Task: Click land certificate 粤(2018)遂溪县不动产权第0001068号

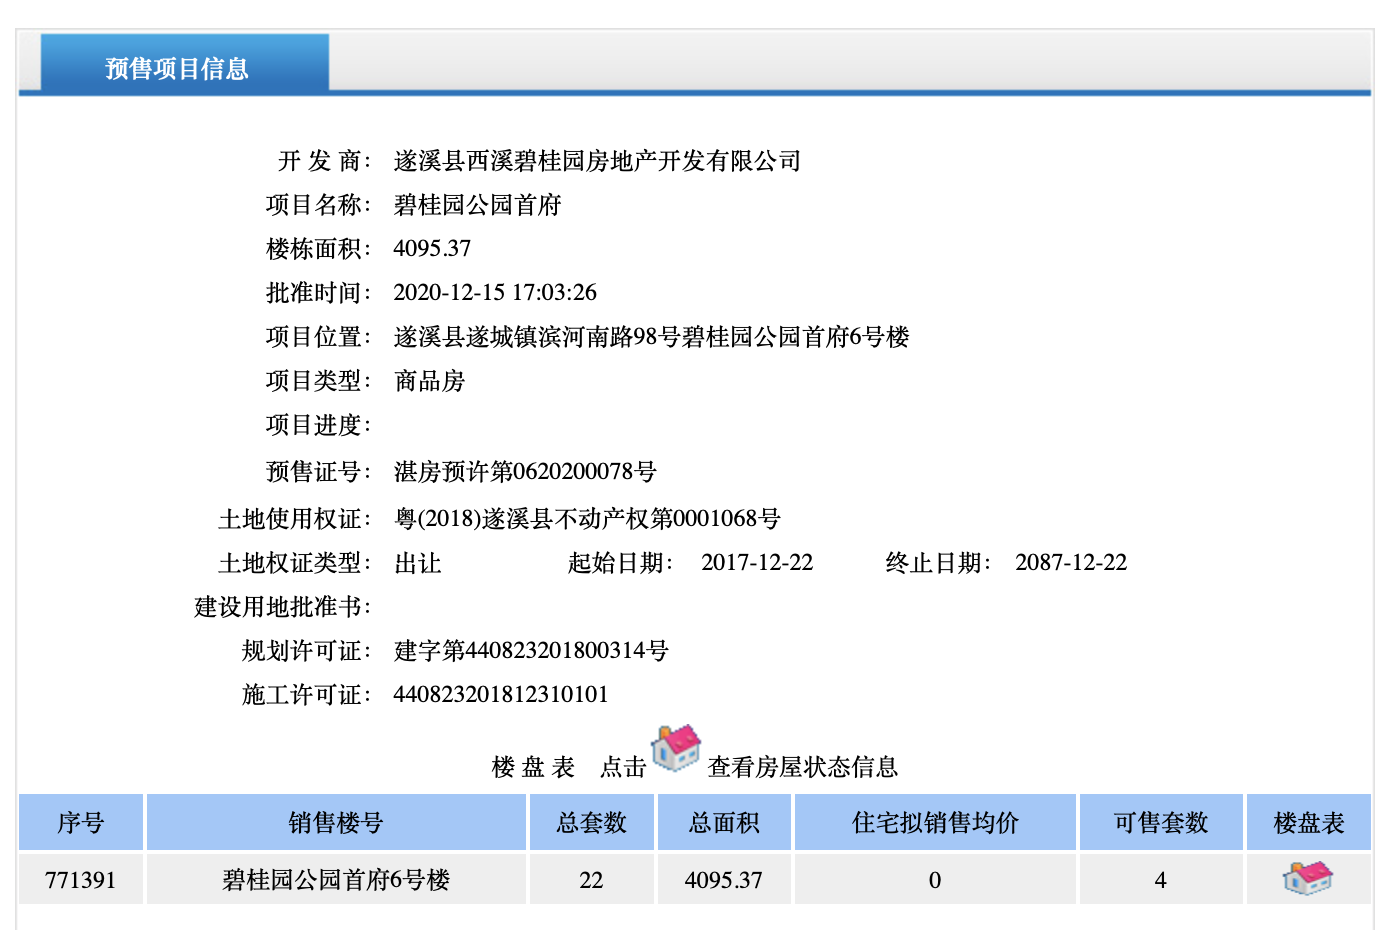Action: coord(587,518)
